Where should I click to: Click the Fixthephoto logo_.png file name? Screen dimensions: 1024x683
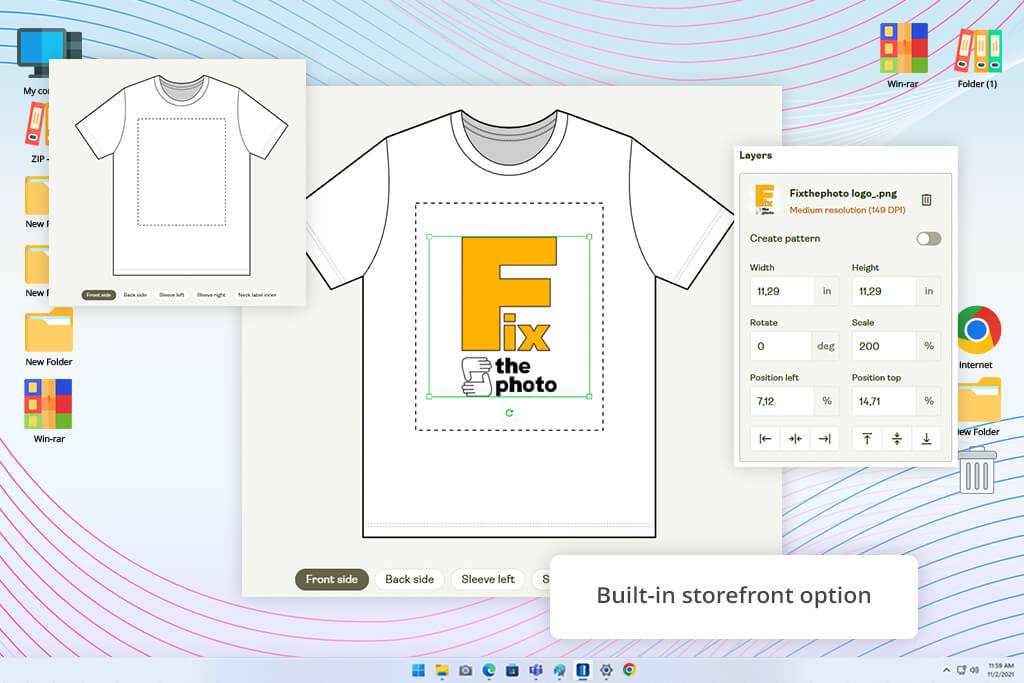click(842, 193)
